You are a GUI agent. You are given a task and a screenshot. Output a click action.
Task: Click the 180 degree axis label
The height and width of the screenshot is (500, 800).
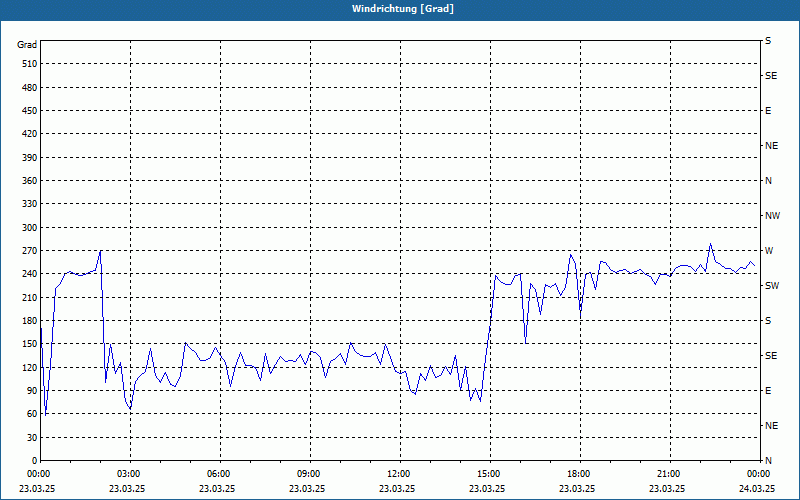tap(30, 321)
